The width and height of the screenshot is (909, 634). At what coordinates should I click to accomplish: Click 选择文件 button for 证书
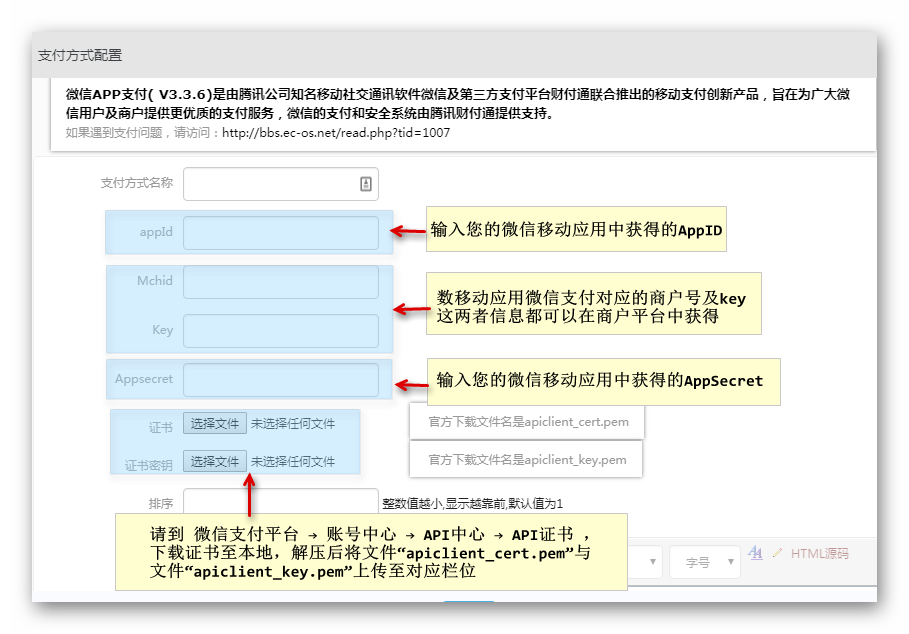click(x=215, y=423)
